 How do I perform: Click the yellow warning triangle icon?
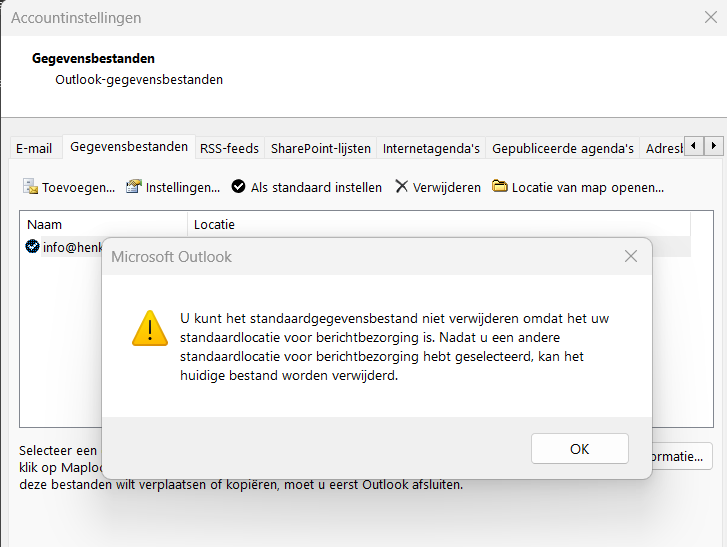point(151,327)
